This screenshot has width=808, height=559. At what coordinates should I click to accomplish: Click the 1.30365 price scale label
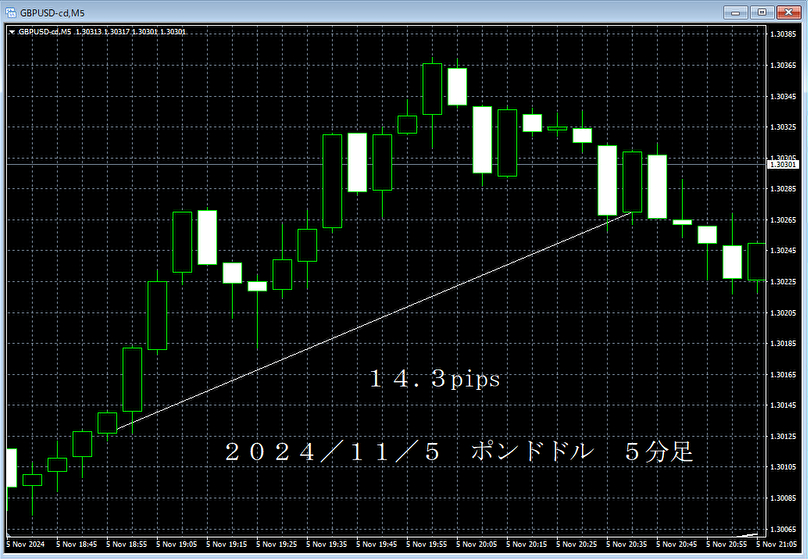783,65
